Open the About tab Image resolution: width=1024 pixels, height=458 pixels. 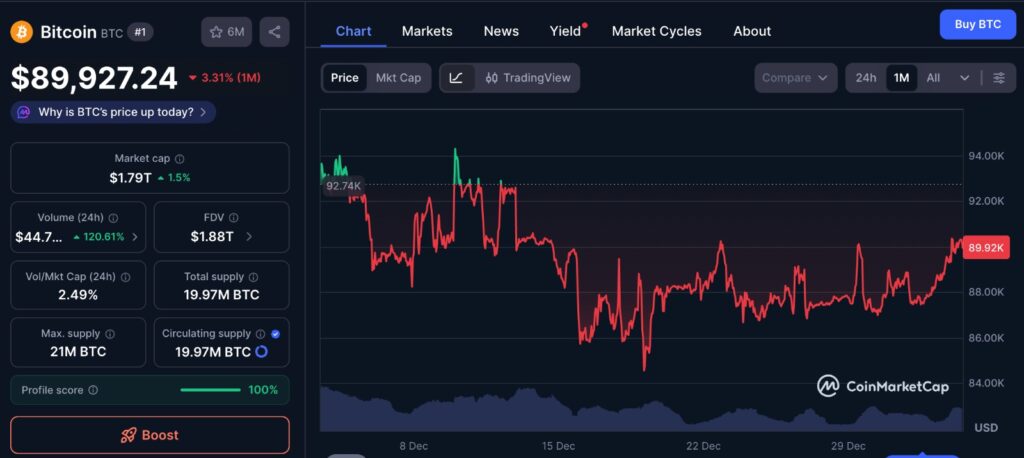pos(752,31)
